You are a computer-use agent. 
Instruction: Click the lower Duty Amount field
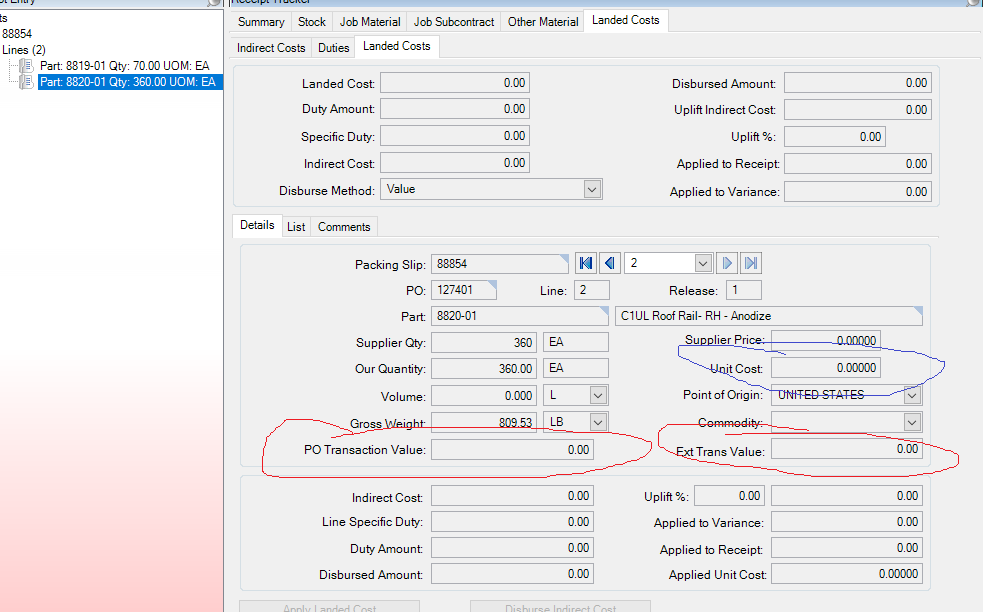(512, 548)
